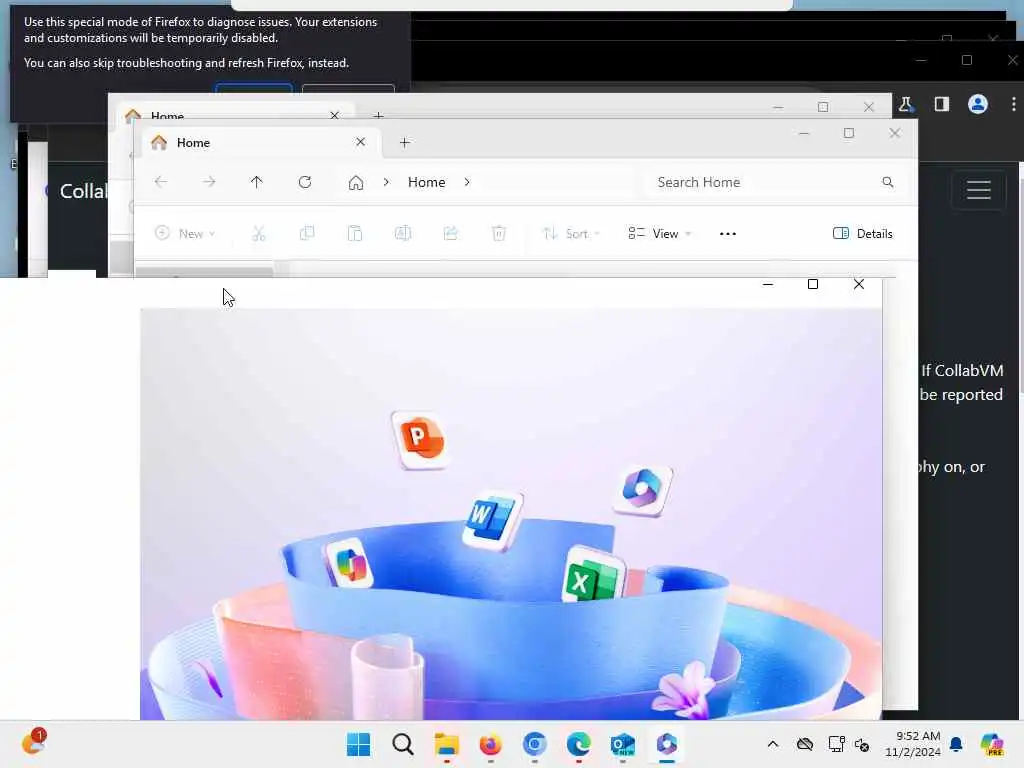Viewport: 1024px width, 768px height.
Task: Toggle the Chrome side panel icon
Action: (x=942, y=104)
